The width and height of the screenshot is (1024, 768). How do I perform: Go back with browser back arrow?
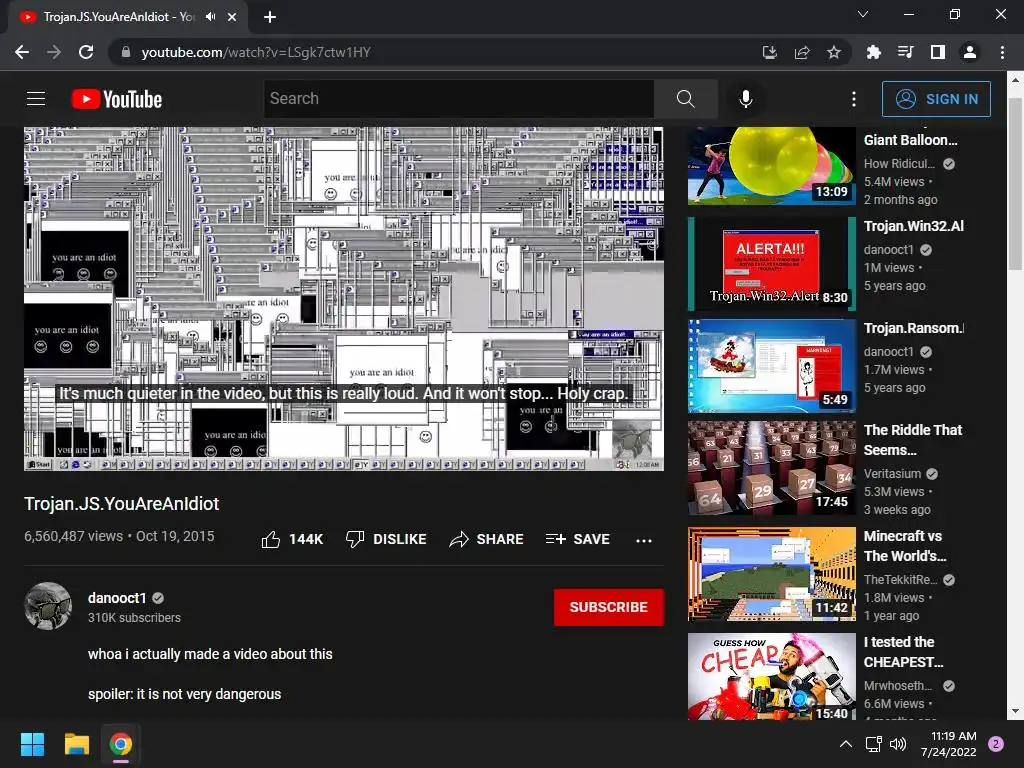[22, 52]
